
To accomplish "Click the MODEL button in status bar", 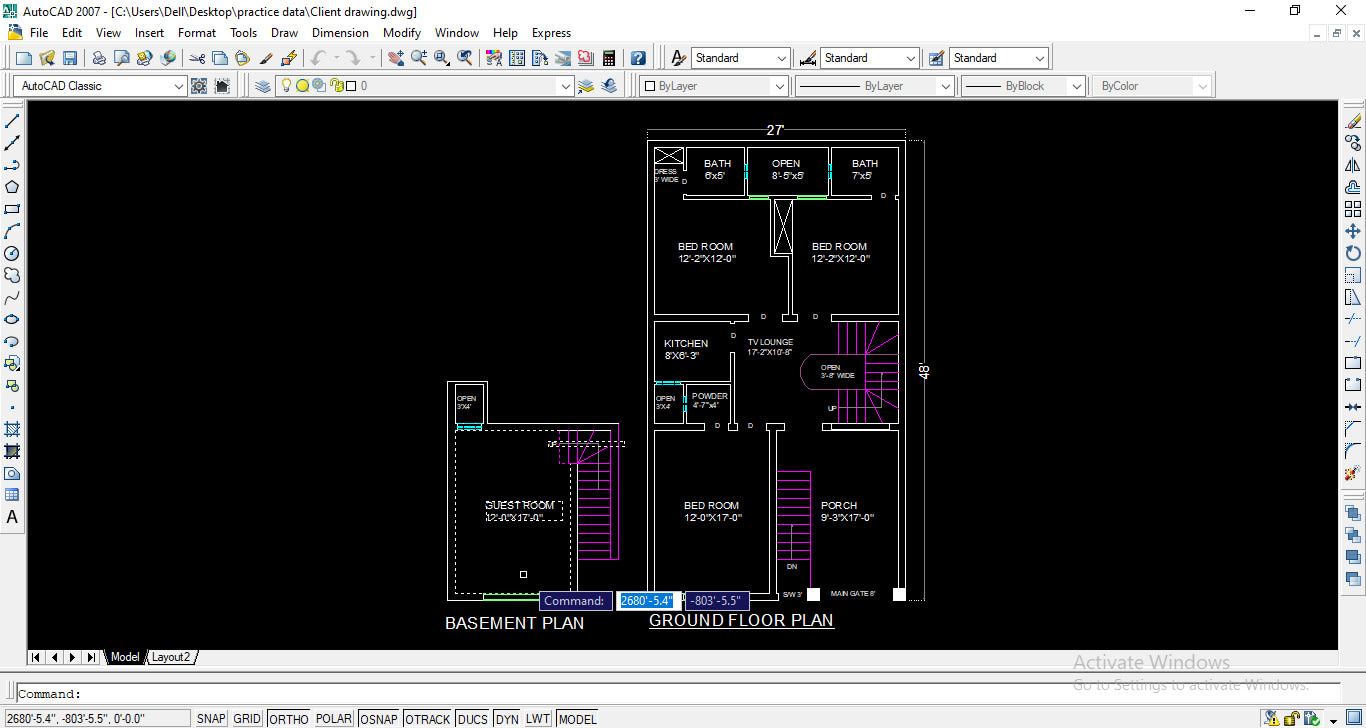I will click(577, 718).
